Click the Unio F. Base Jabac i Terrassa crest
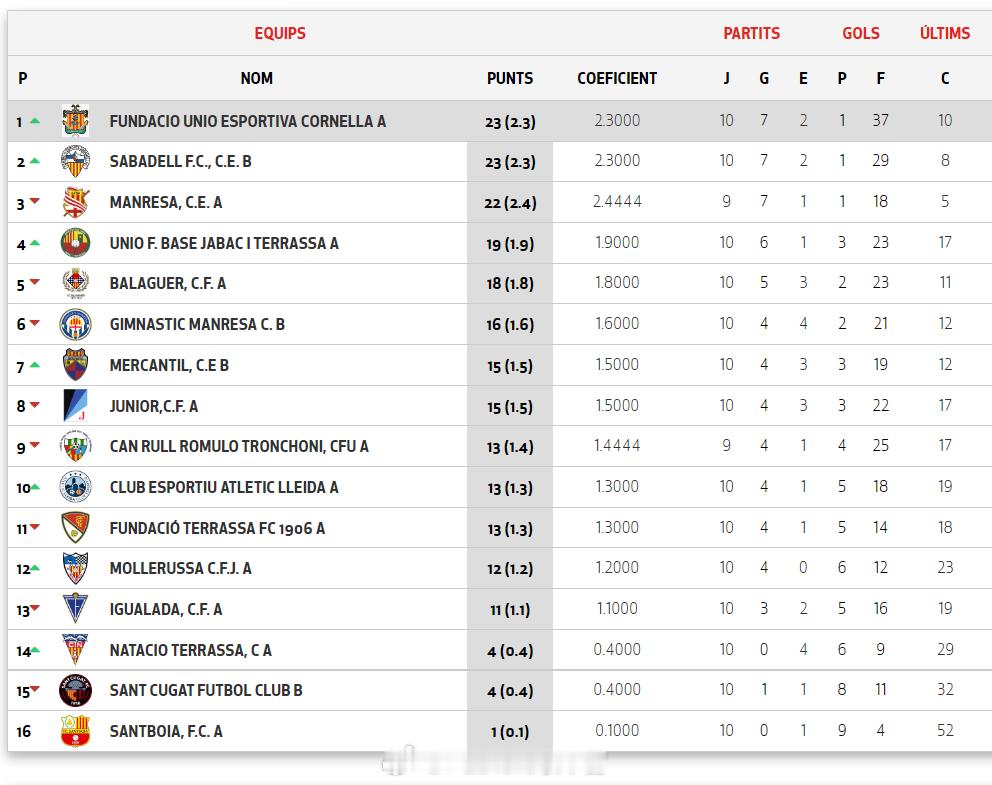The width and height of the screenshot is (992, 785). pos(75,243)
